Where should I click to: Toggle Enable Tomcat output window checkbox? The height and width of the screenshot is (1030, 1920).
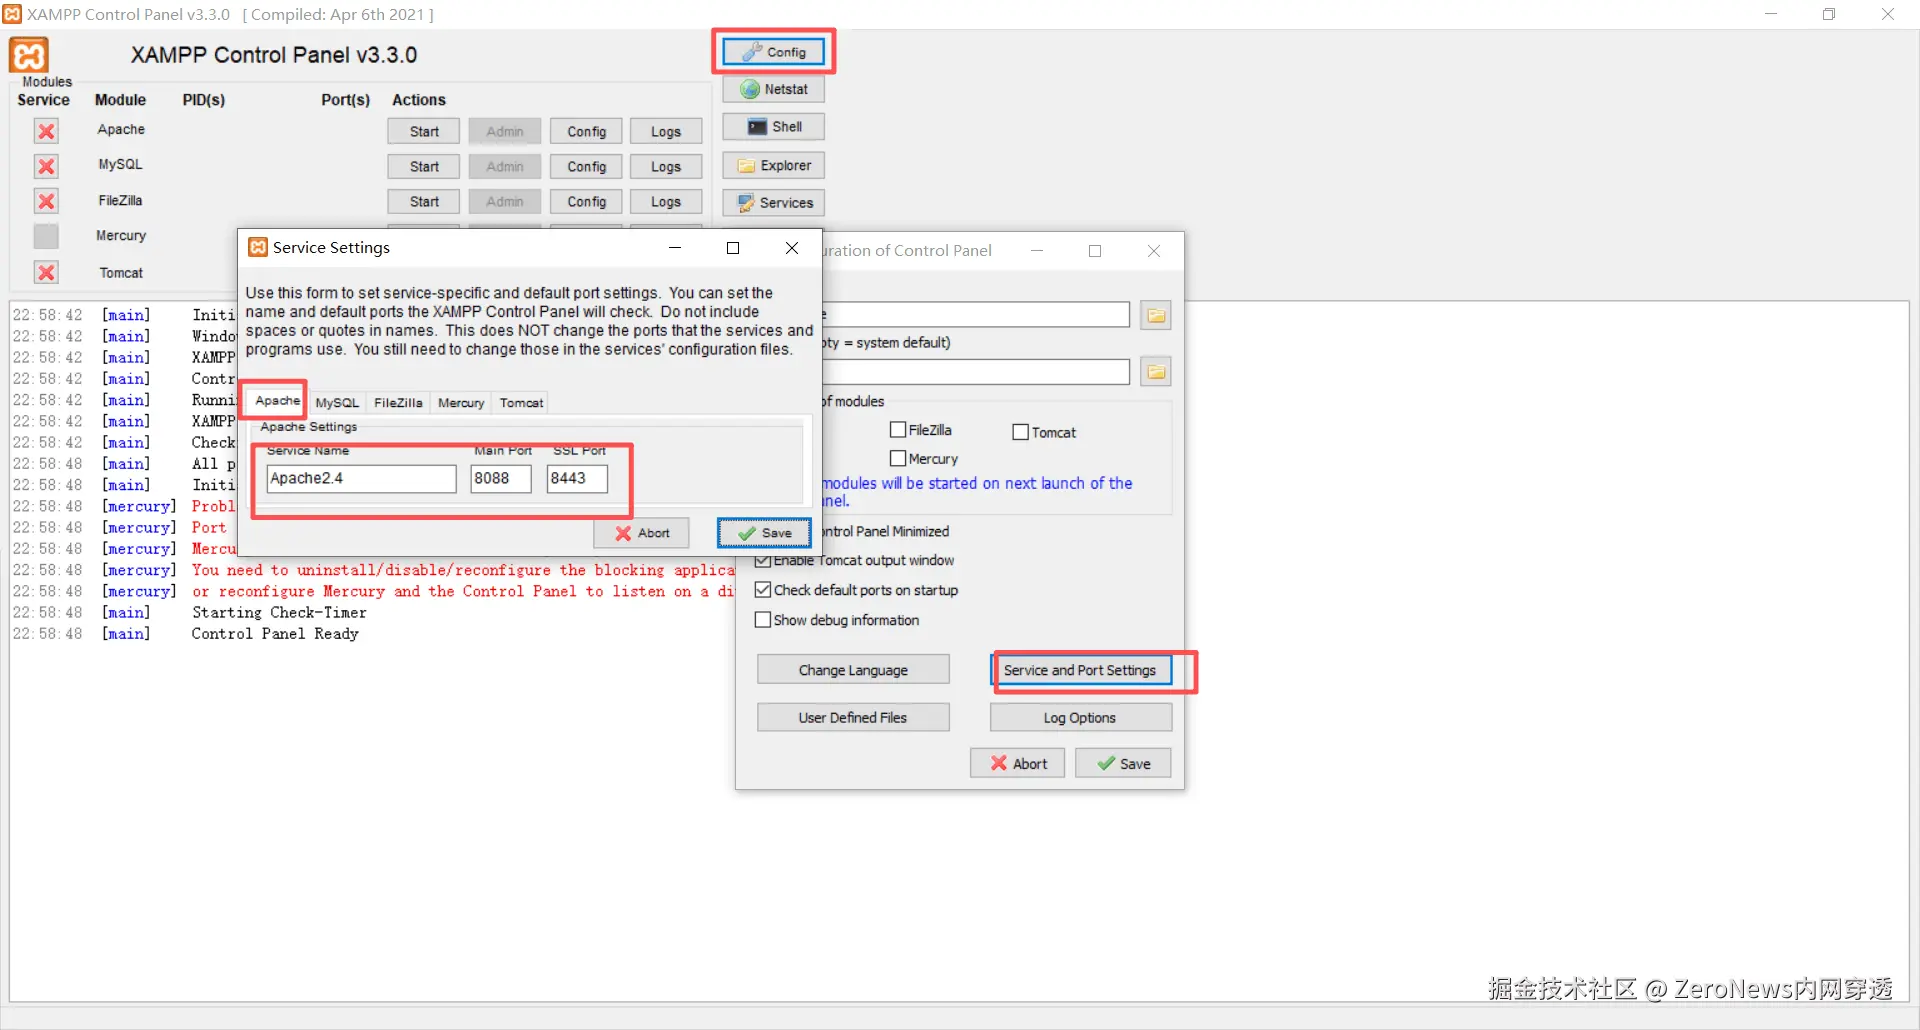tap(763, 561)
